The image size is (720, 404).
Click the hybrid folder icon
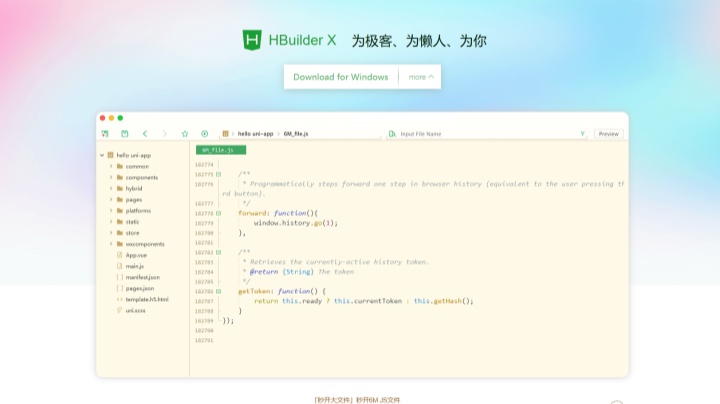click(120, 188)
